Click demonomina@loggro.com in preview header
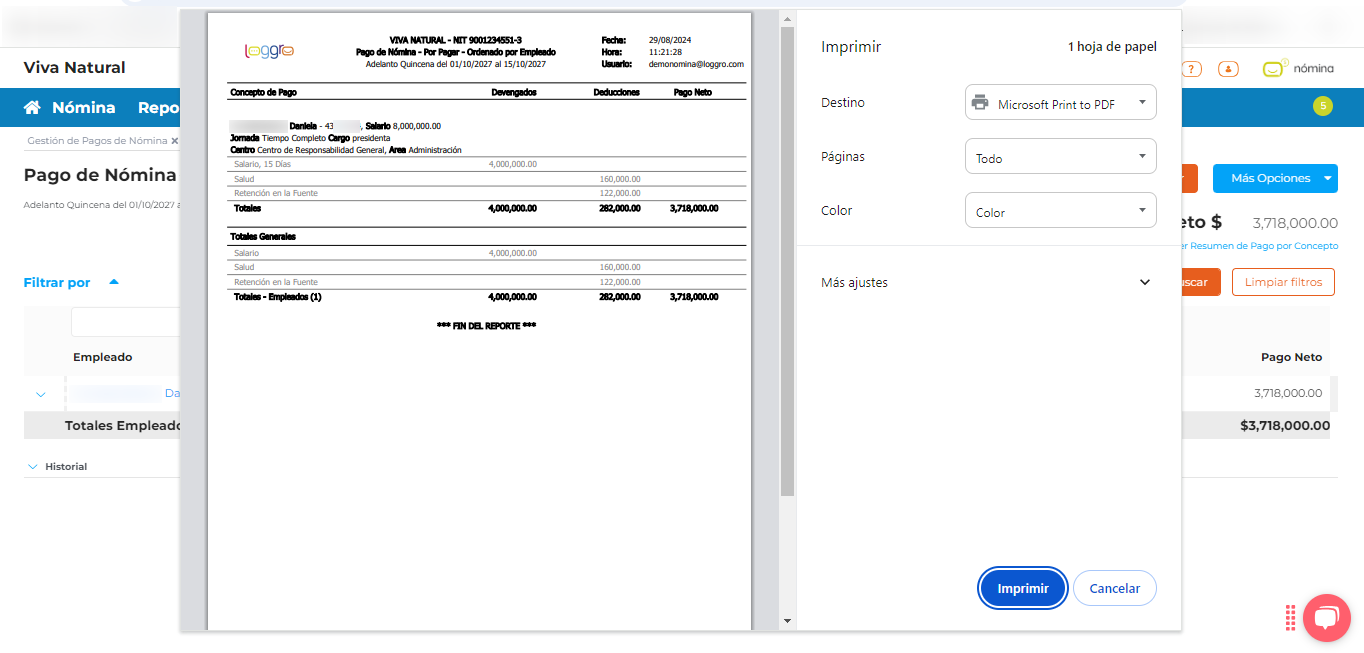 click(x=696, y=63)
